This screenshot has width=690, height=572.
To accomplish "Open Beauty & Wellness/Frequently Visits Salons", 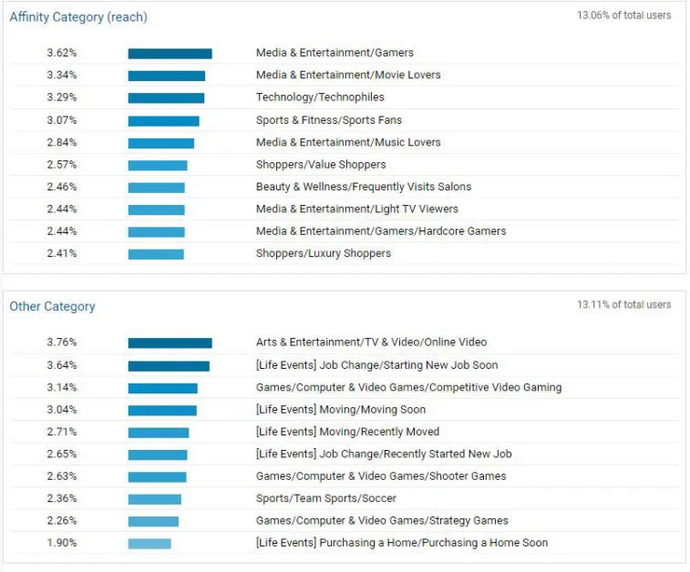I will point(363,187).
